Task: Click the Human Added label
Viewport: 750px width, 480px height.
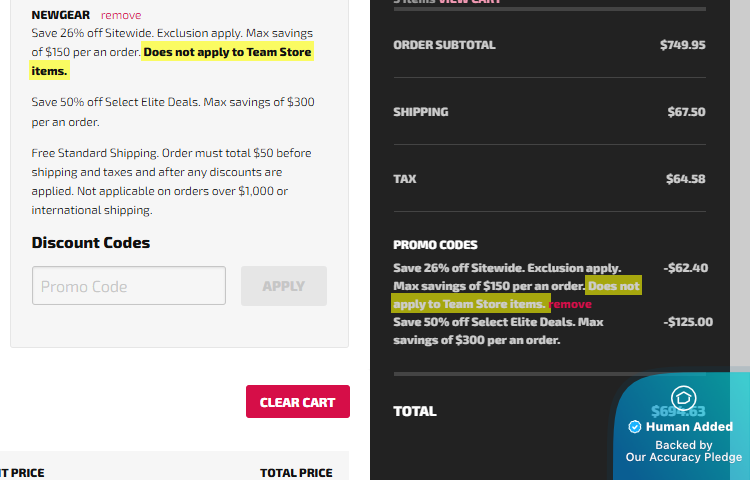Action: [689, 427]
